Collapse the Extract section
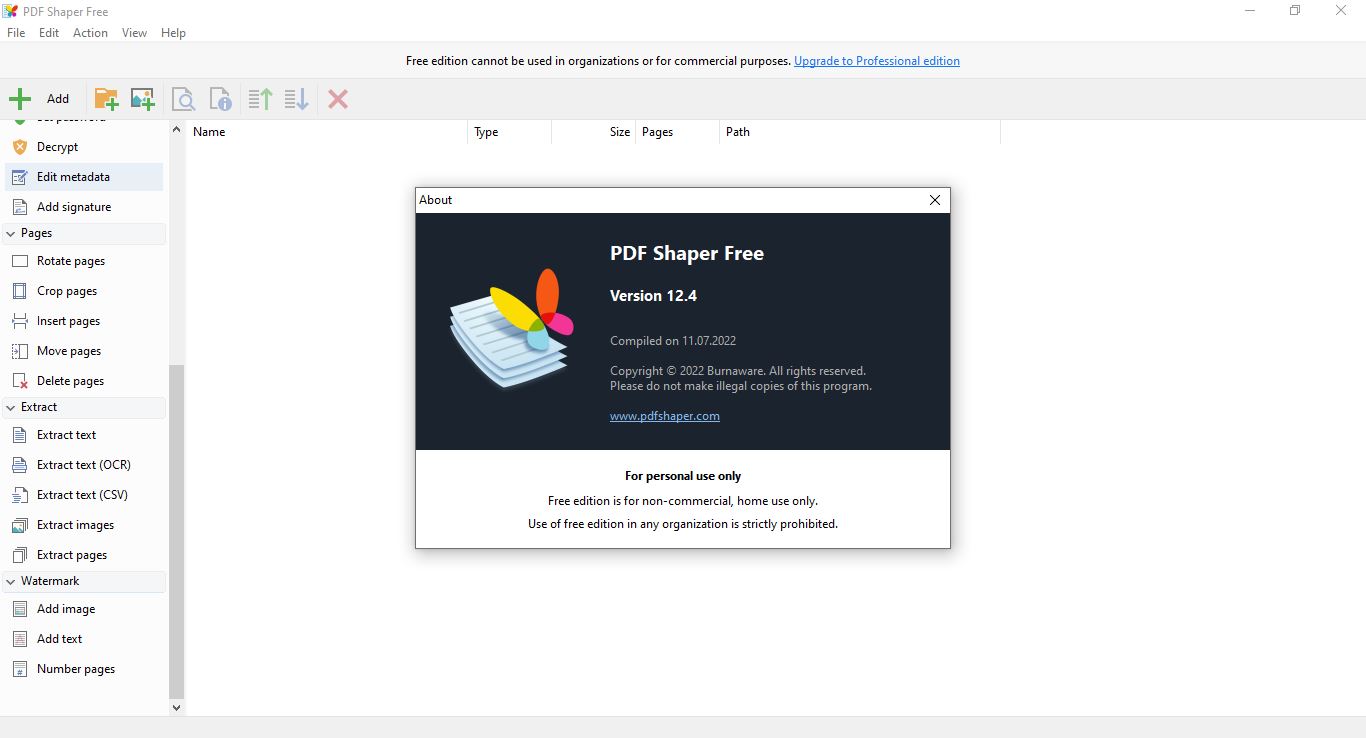Viewport: 1366px width, 738px height. 84,407
